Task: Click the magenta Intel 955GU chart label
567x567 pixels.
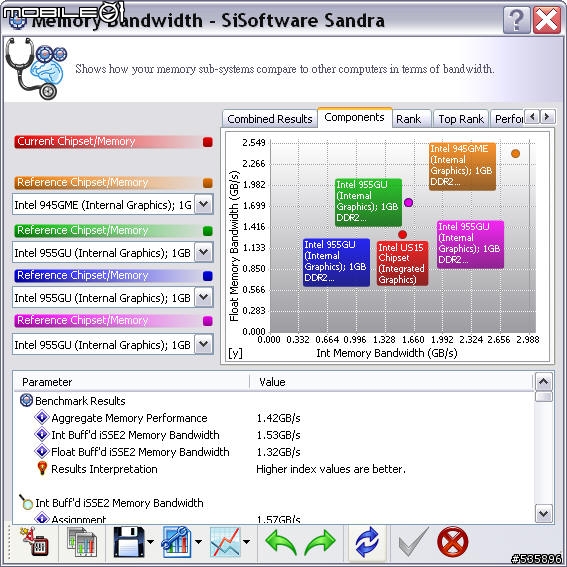Action: (x=470, y=244)
